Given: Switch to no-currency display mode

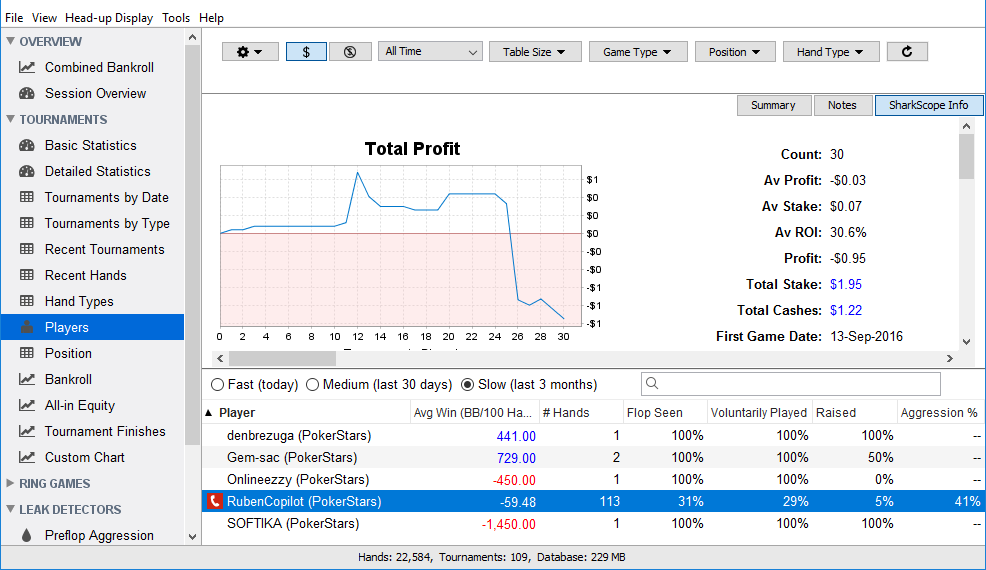Looking at the screenshot, I should click(350, 52).
